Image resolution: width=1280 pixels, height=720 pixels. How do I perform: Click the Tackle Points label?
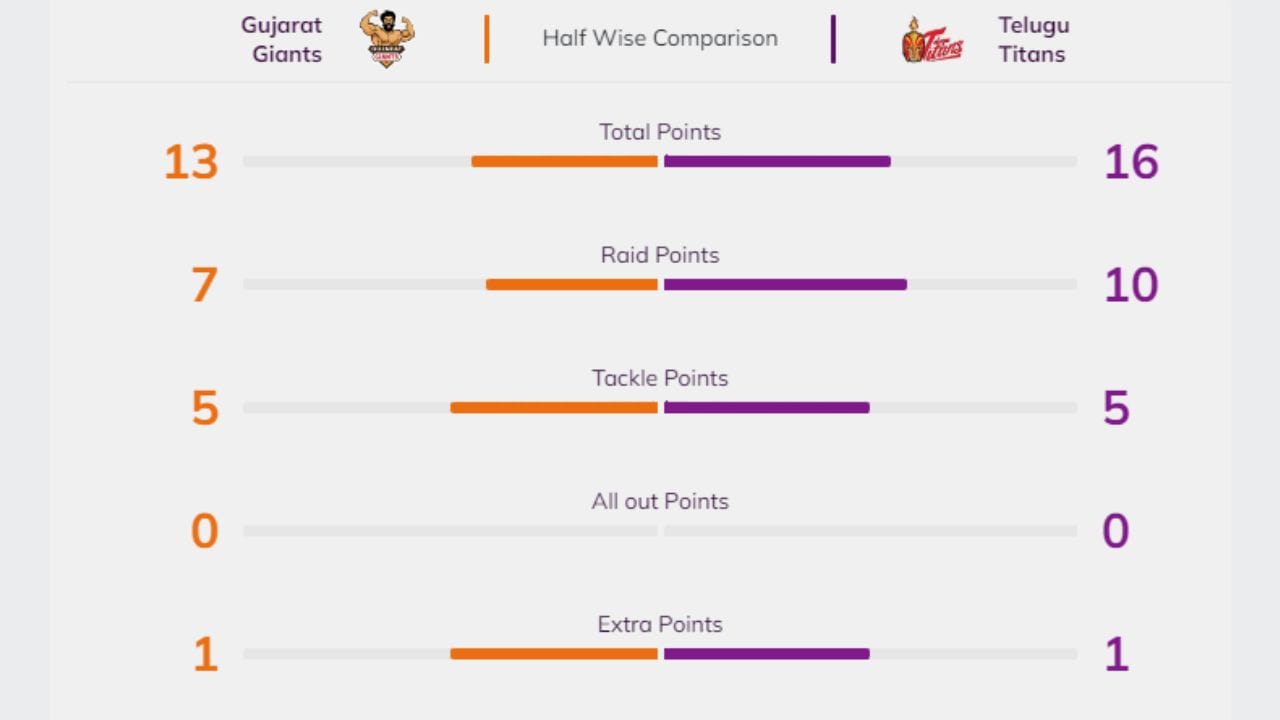[660, 378]
